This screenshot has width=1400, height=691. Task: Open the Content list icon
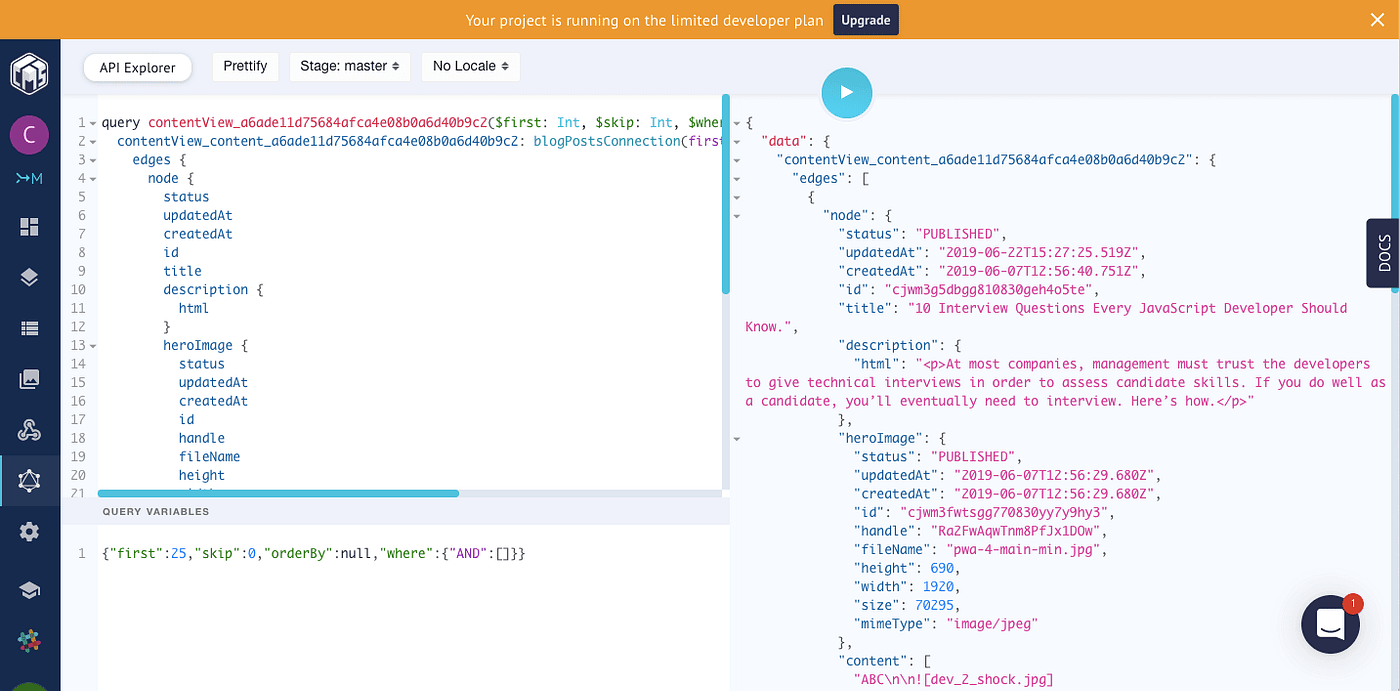point(29,328)
